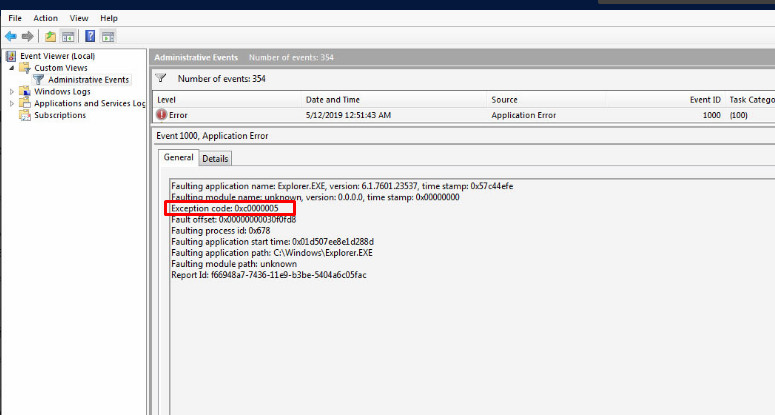Select Applications and Services Logs label
The width and height of the screenshot is (775, 415).
click(89, 103)
